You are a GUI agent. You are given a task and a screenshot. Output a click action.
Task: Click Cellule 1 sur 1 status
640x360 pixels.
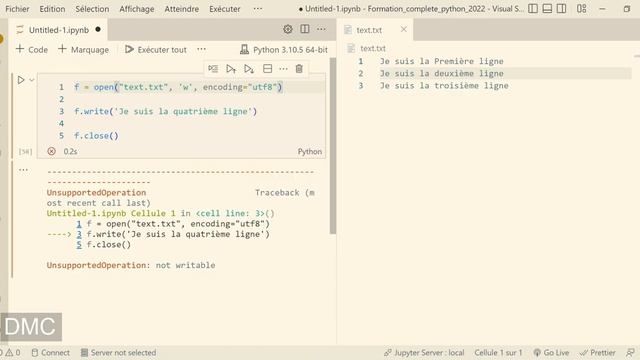(x=498, y=353)
